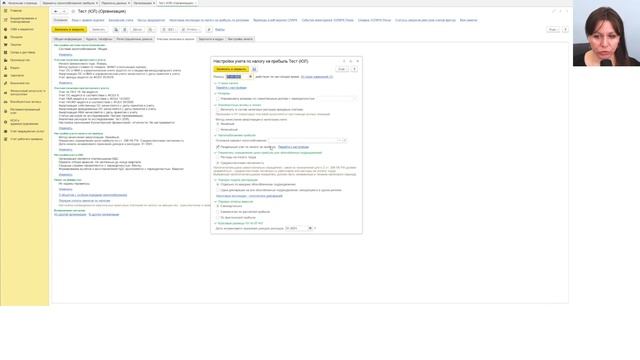Collapse Порядок уплаты авансов section
This screenshot has height=360, width=640.
click(216, 202)
